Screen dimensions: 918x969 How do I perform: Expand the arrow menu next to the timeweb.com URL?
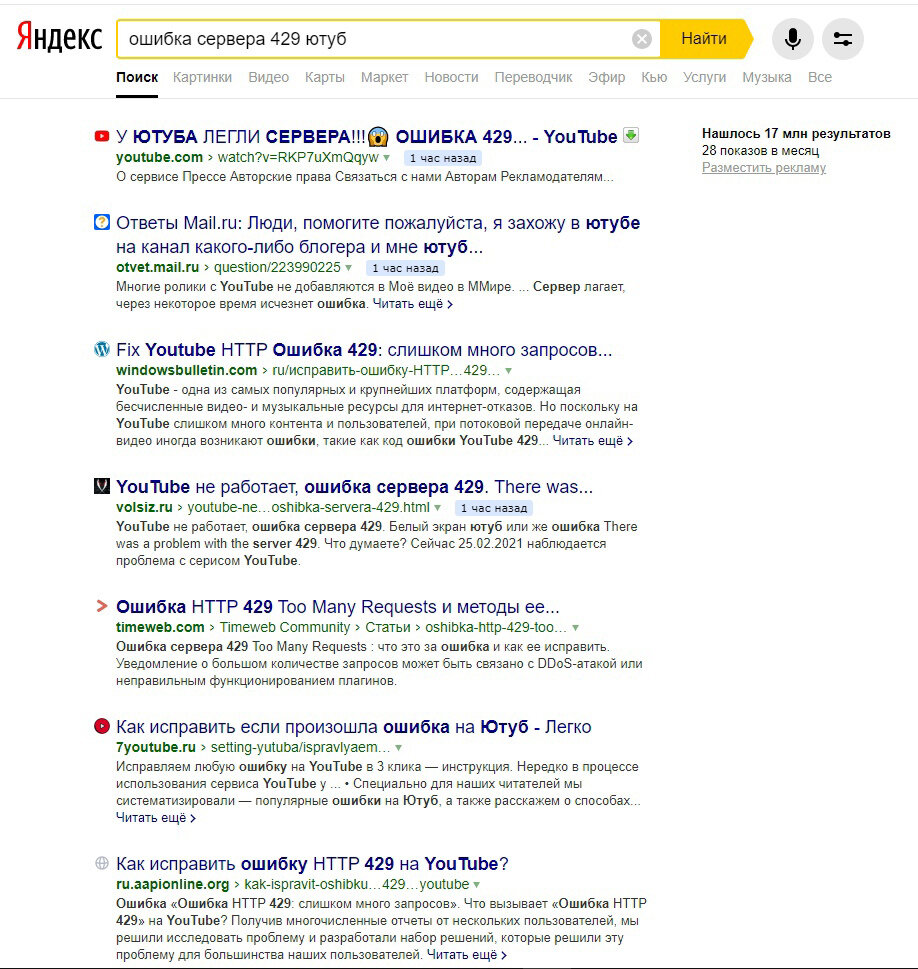point(576,628)
